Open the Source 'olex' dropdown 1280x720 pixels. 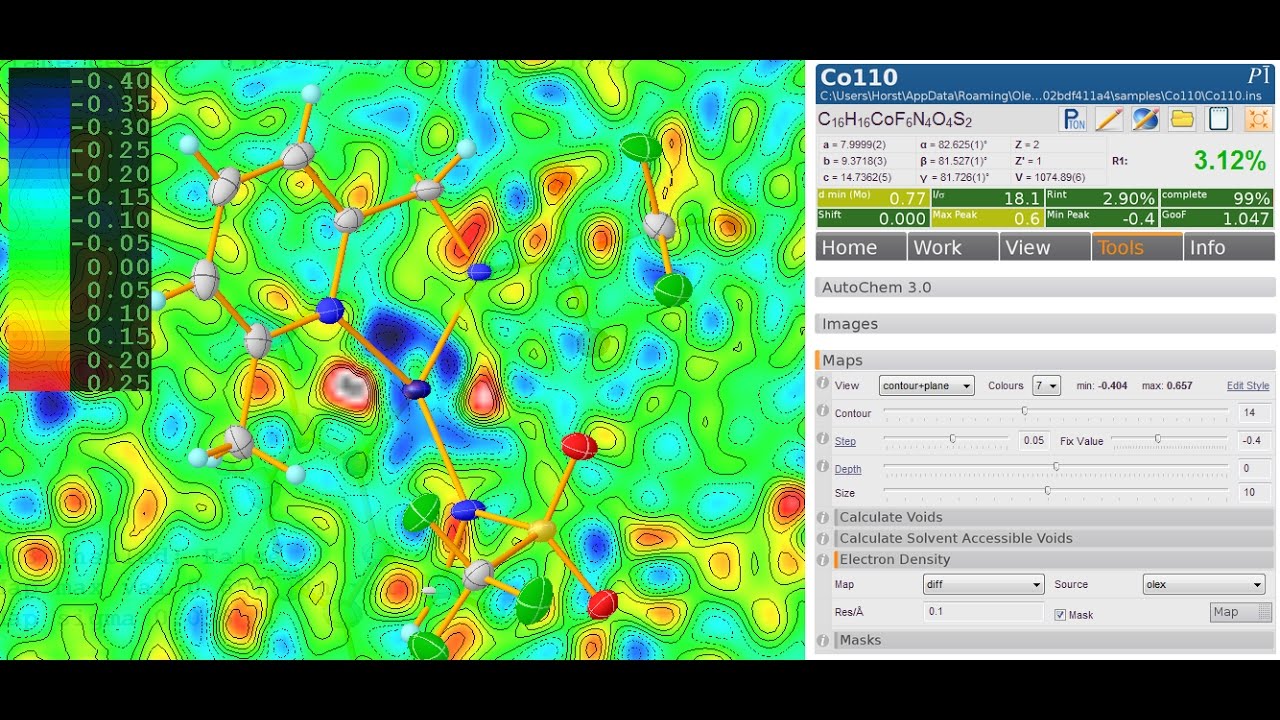coord(1204,585)
